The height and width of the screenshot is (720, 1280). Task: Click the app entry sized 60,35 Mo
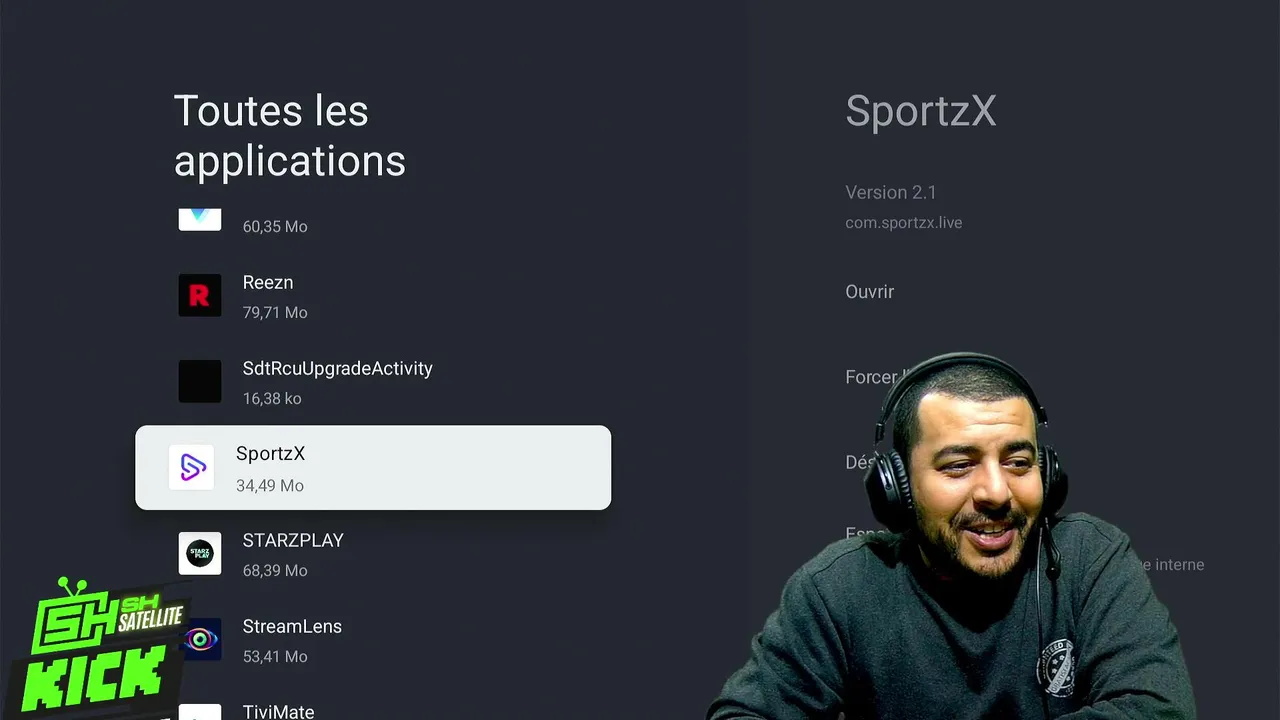point(373,220)
